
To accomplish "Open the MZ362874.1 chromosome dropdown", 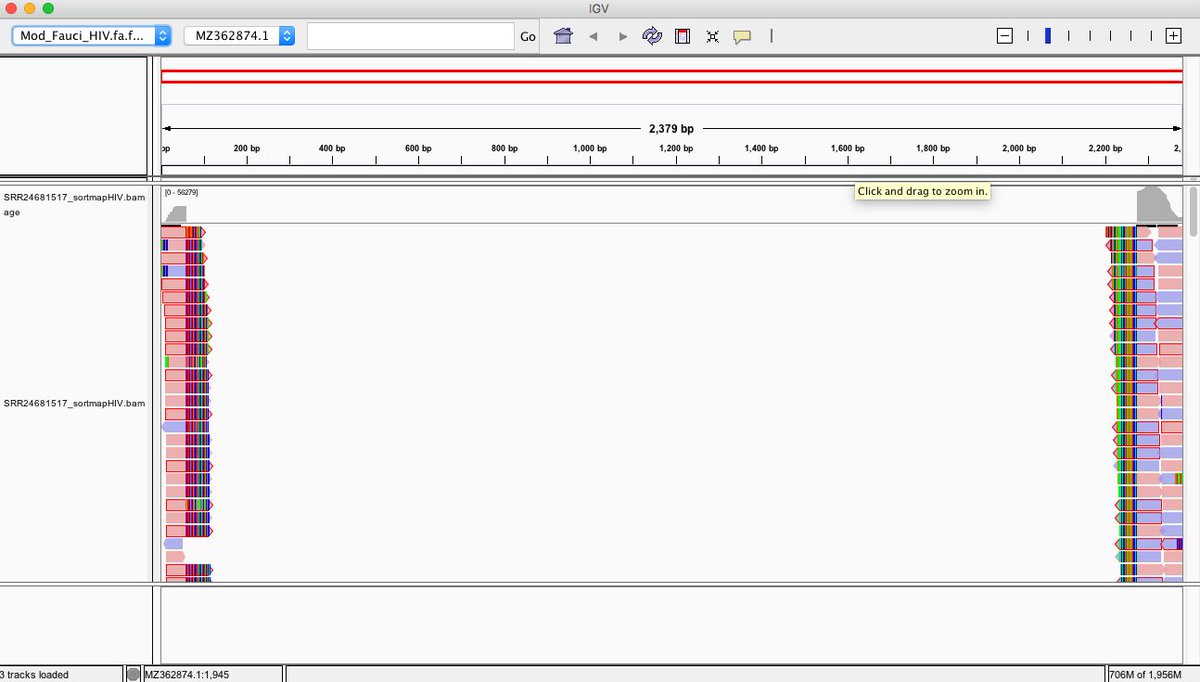I will (239, 36).
